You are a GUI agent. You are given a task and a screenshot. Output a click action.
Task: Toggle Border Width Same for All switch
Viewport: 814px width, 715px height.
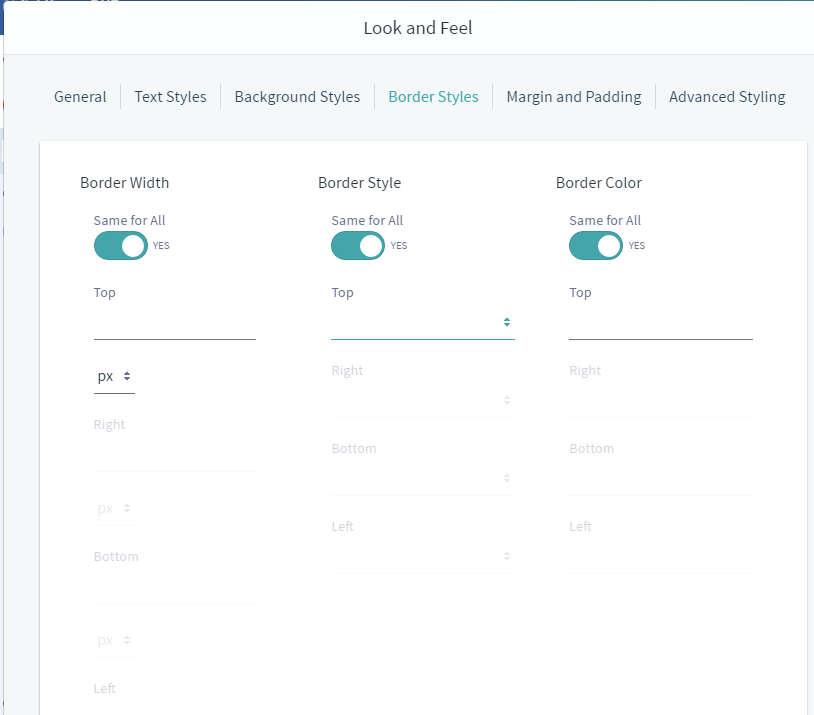click(x=120, y=246)
